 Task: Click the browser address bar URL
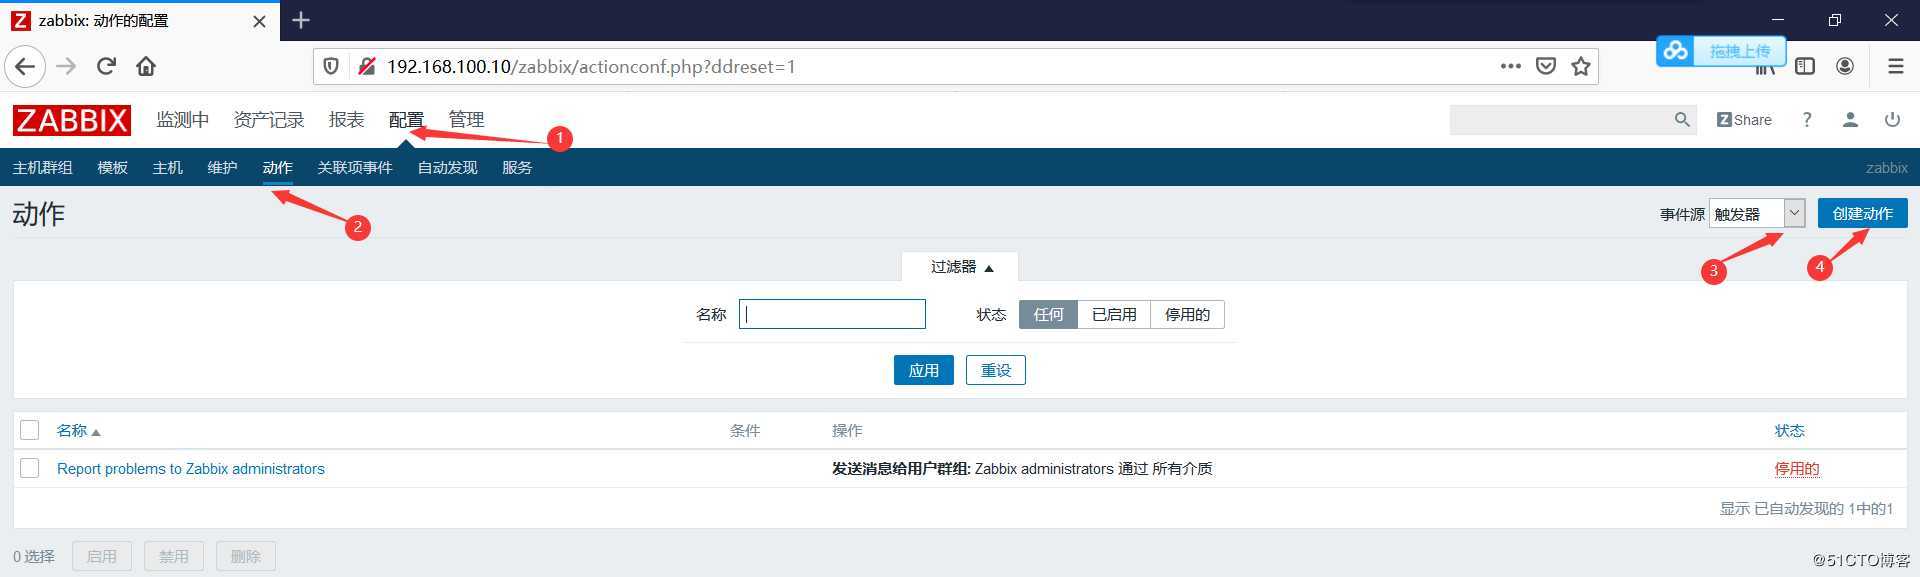(x=590, y=67)
